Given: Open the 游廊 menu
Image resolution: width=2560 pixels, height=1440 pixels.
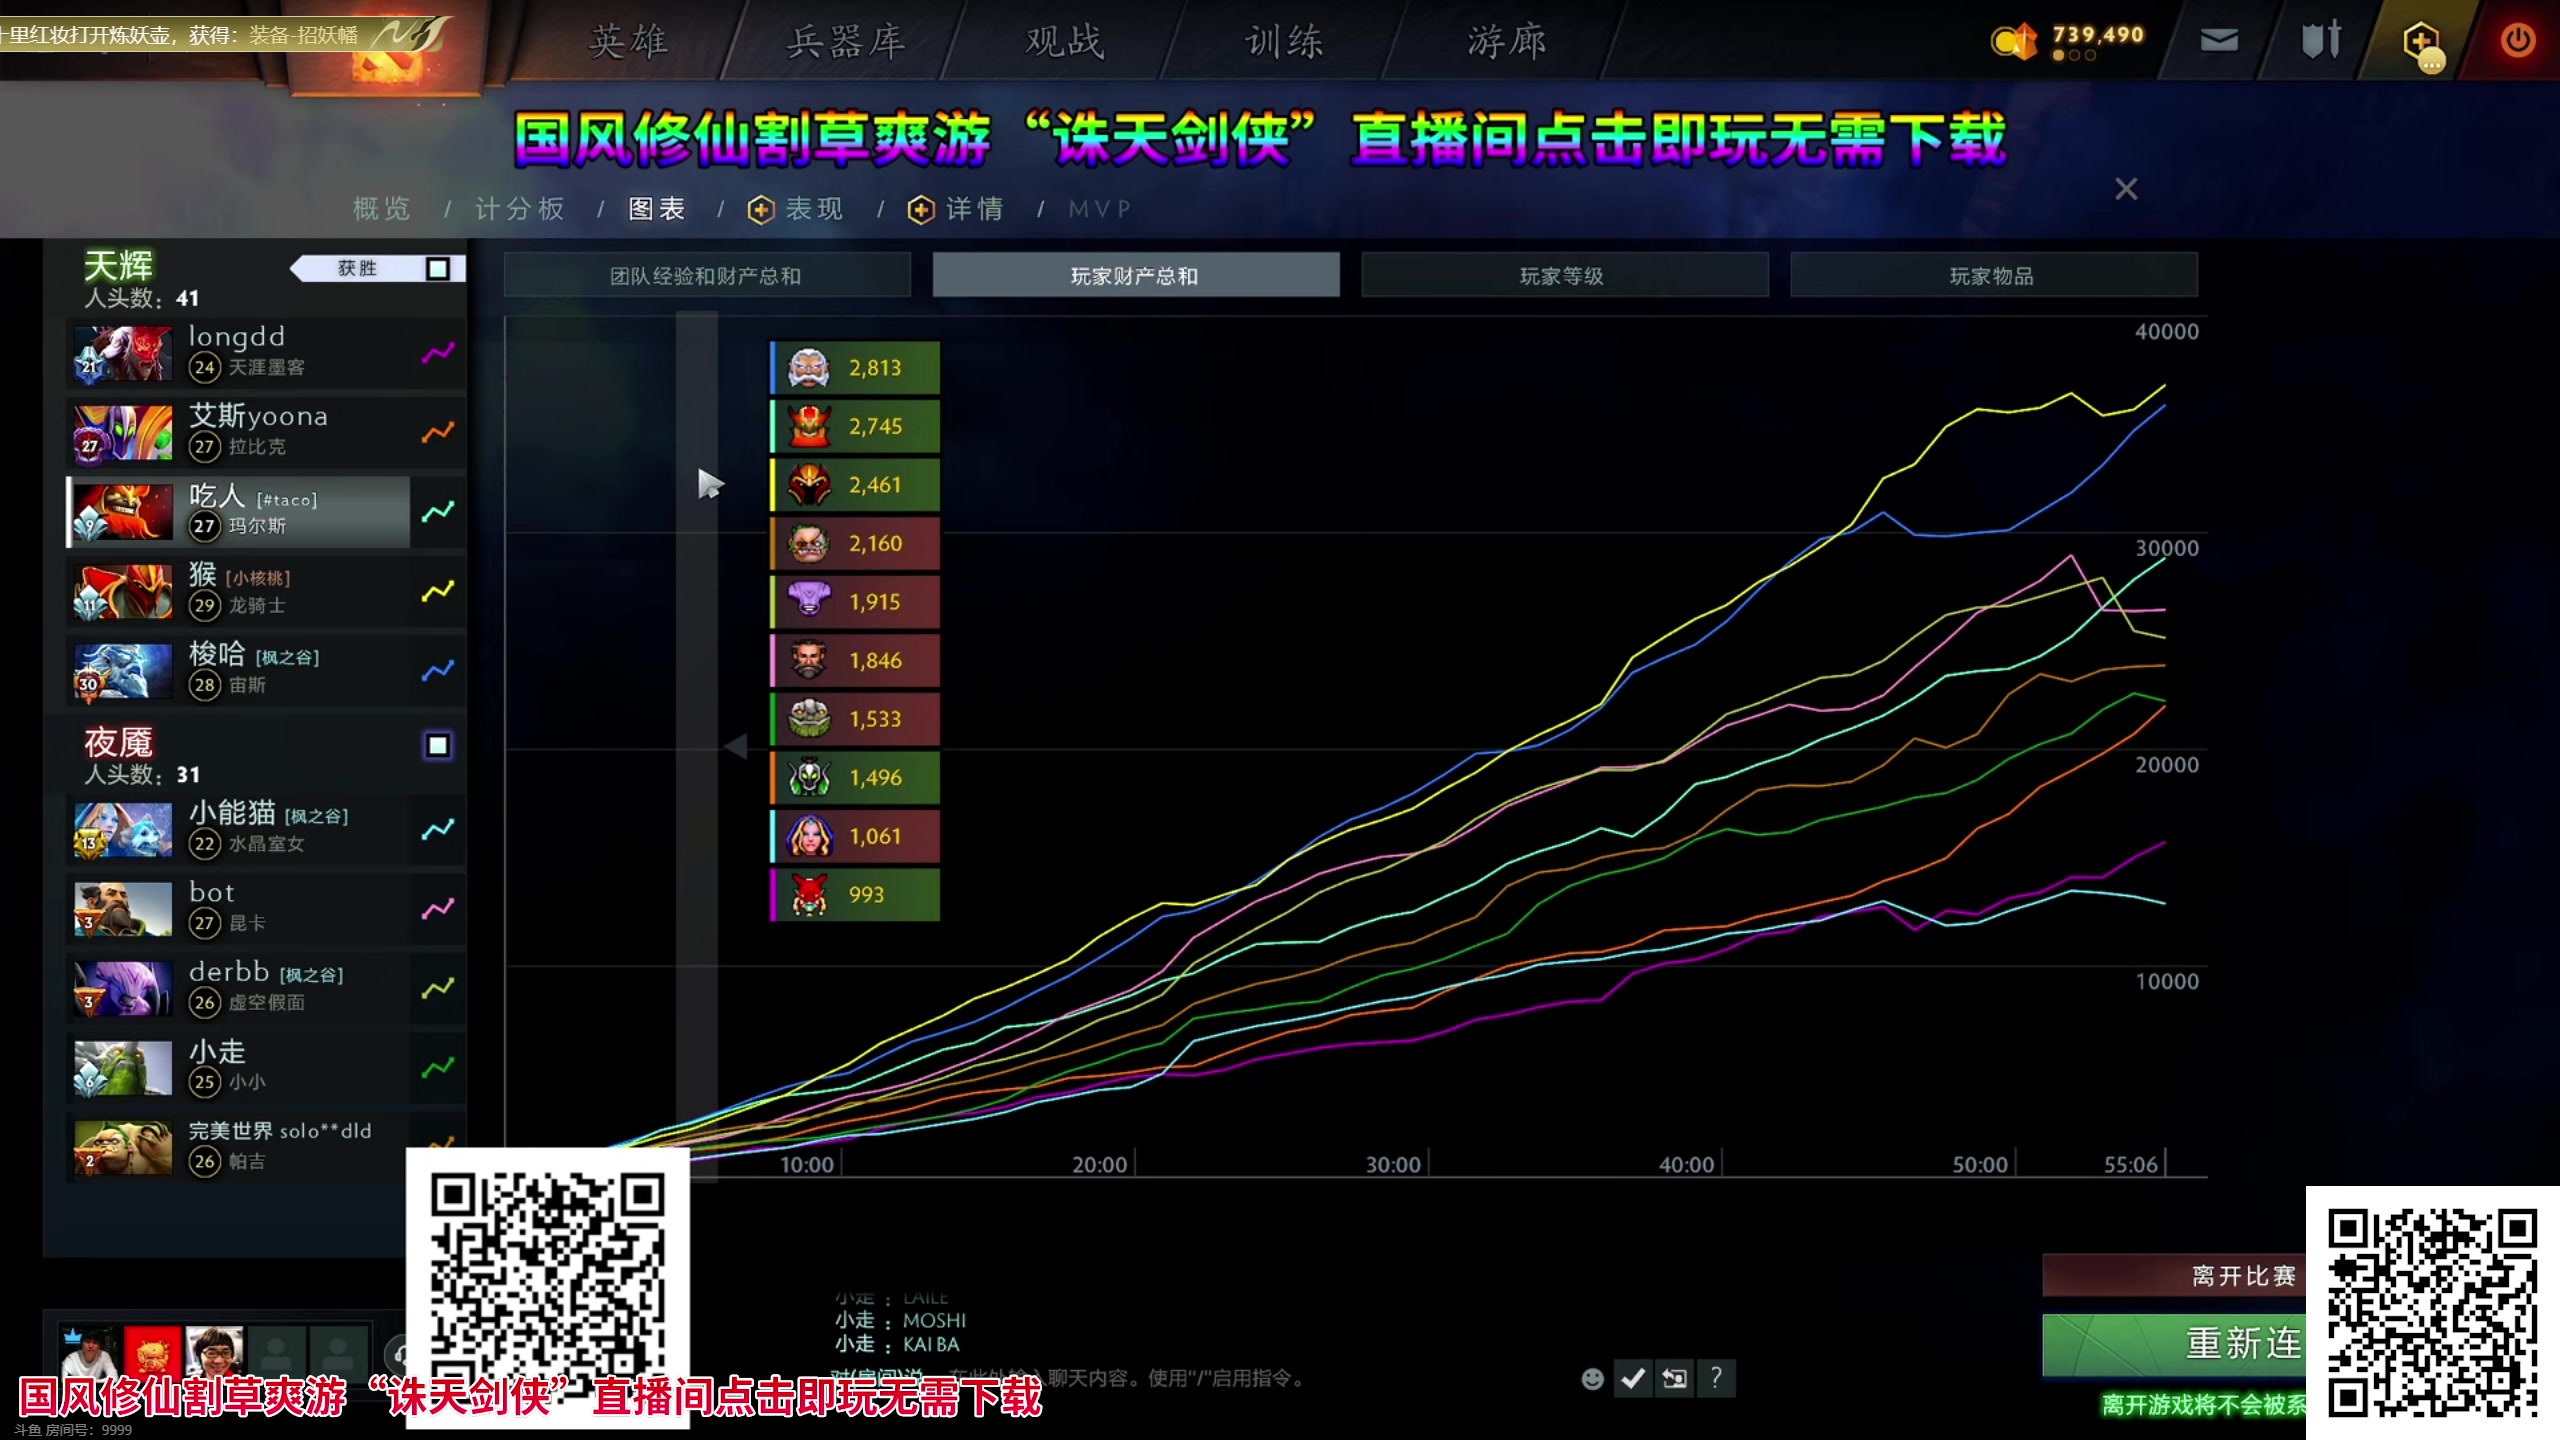Looking at the screenshot, I should (1507, 41).
